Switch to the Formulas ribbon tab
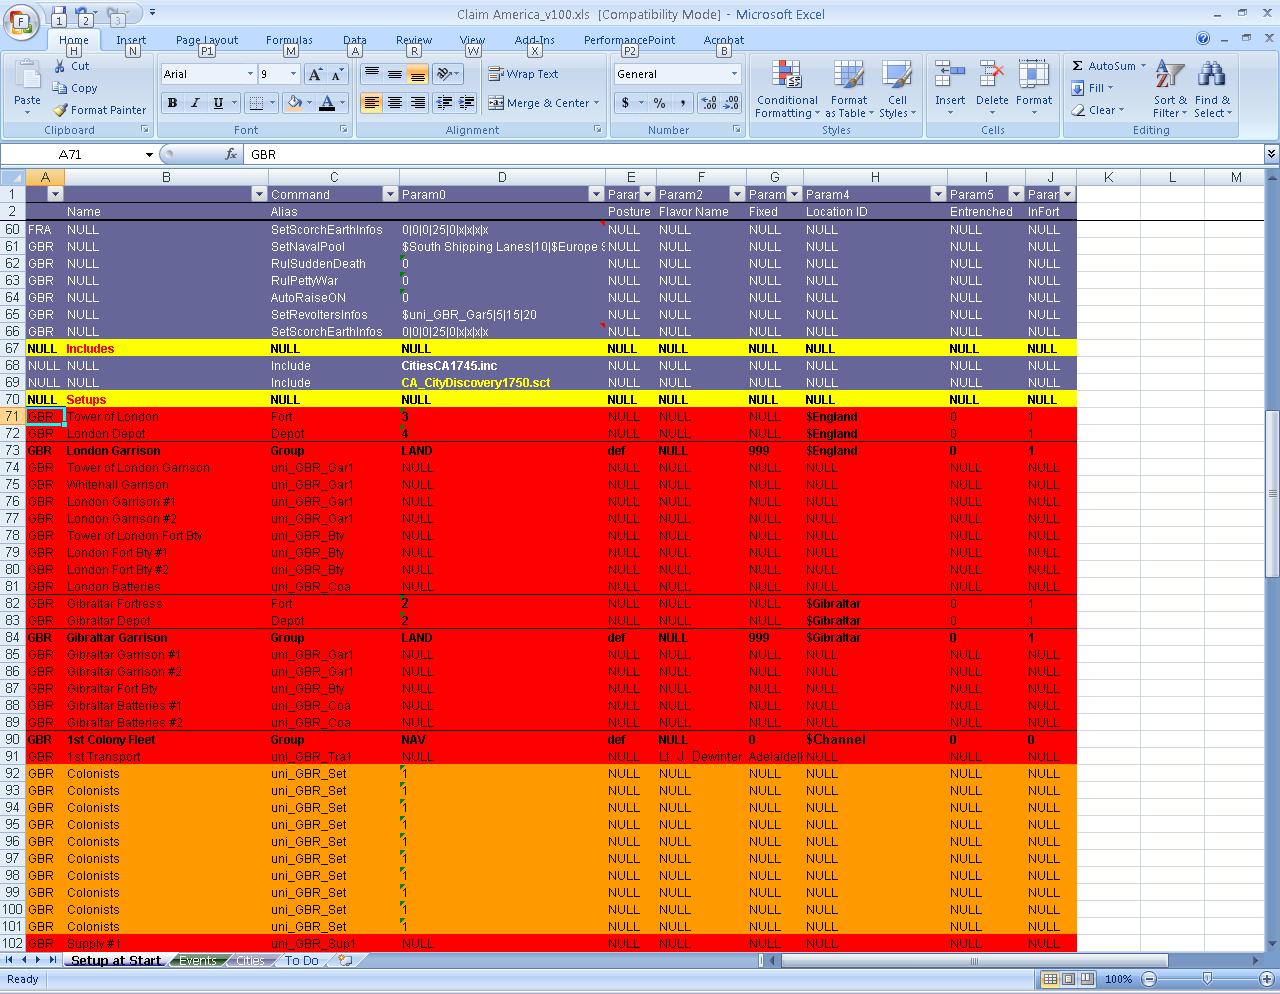1280x994 pixels. [x=289, y=40]
